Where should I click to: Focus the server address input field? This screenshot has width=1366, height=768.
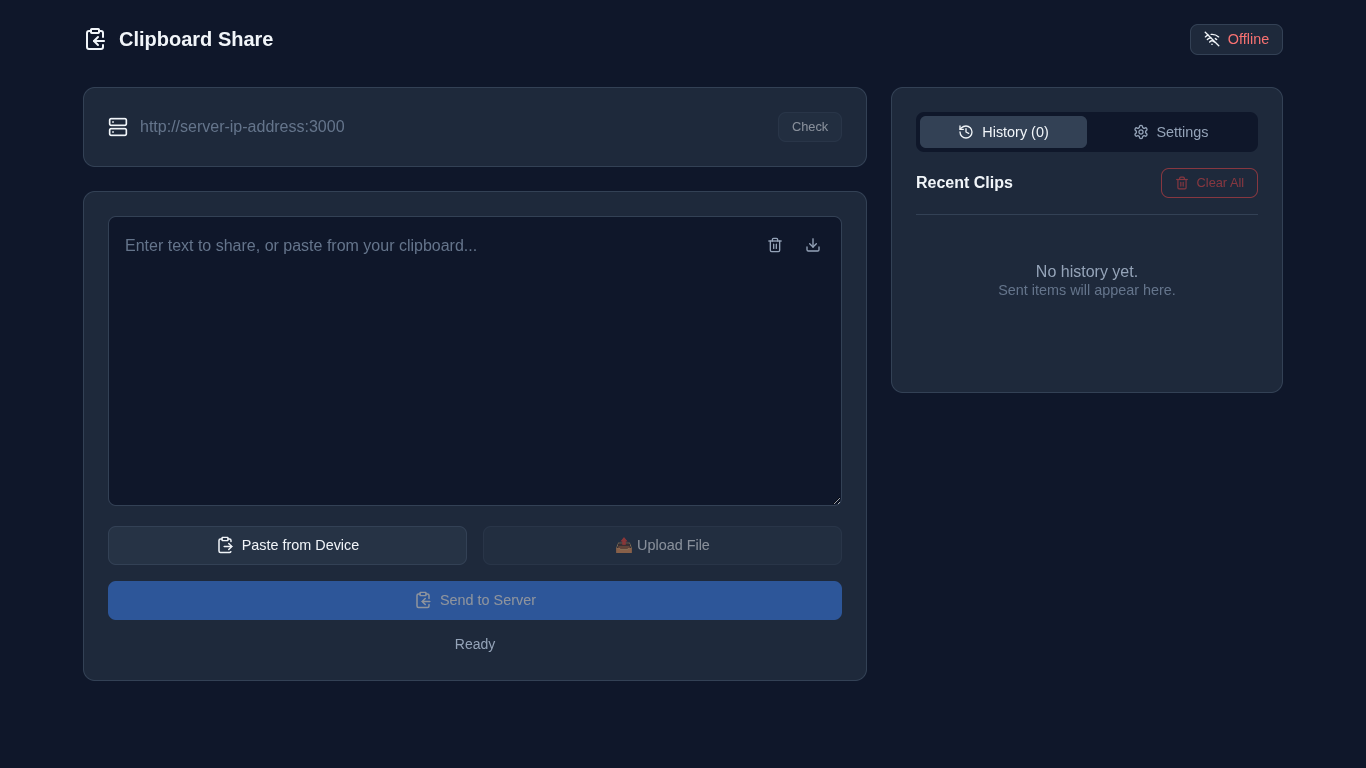[x=453, y=127]
